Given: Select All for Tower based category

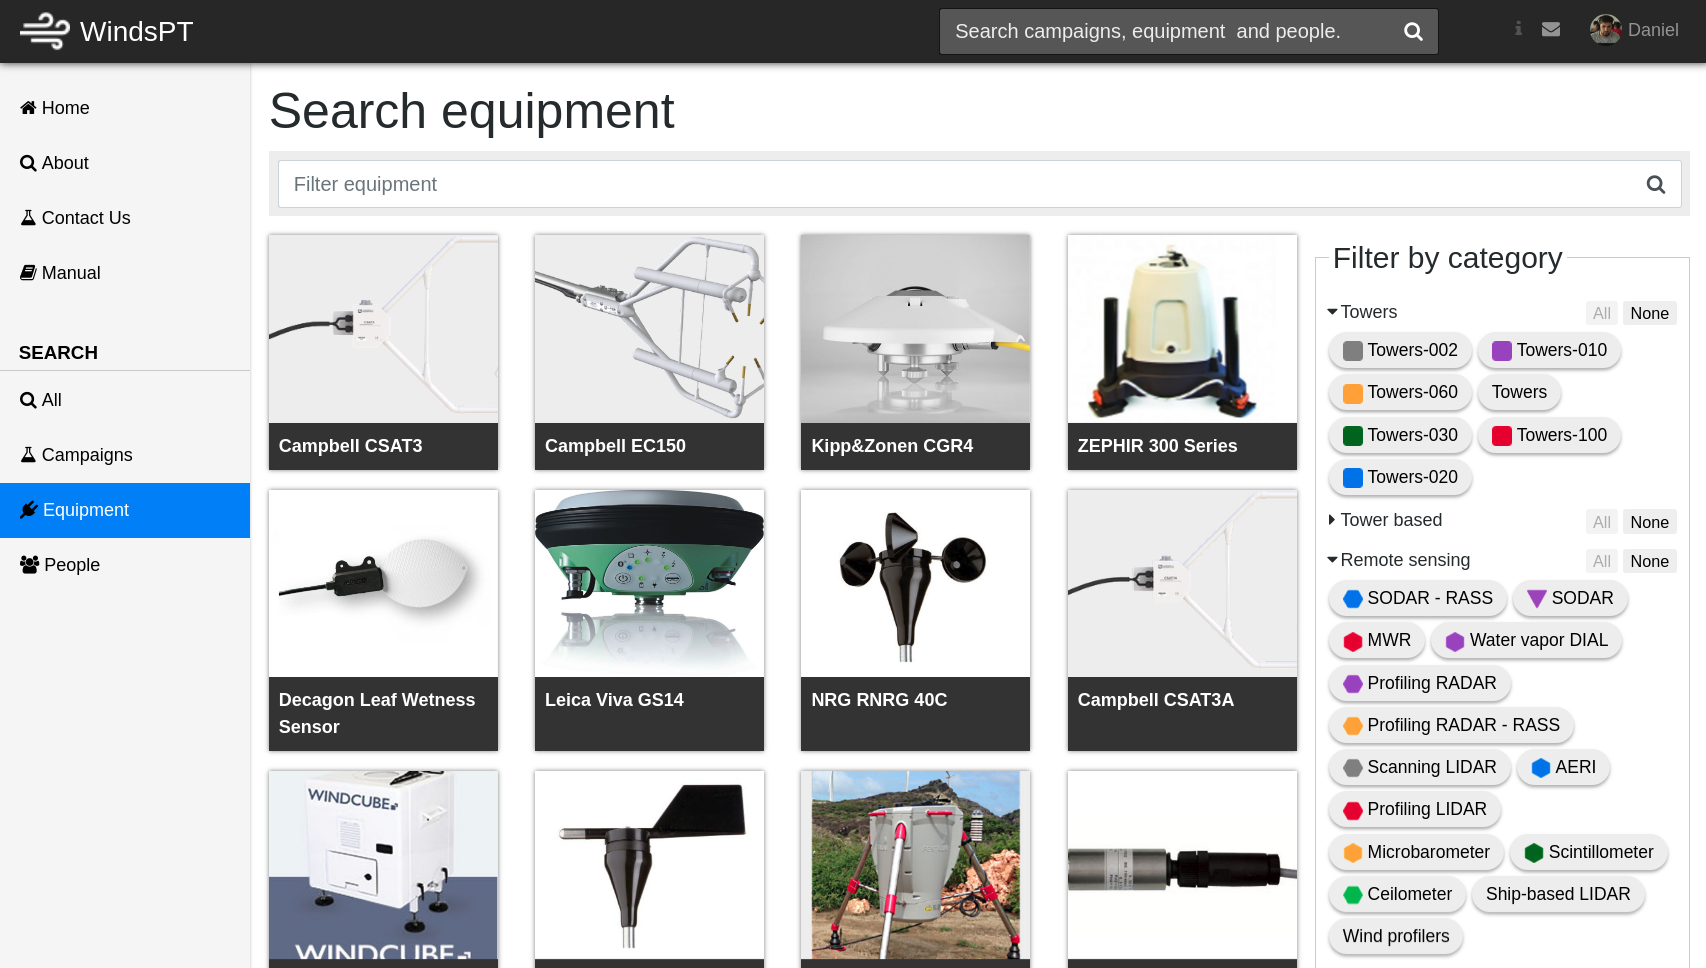Looking at the screenshot, I should pyautogui.click(x=1602, y=522).
